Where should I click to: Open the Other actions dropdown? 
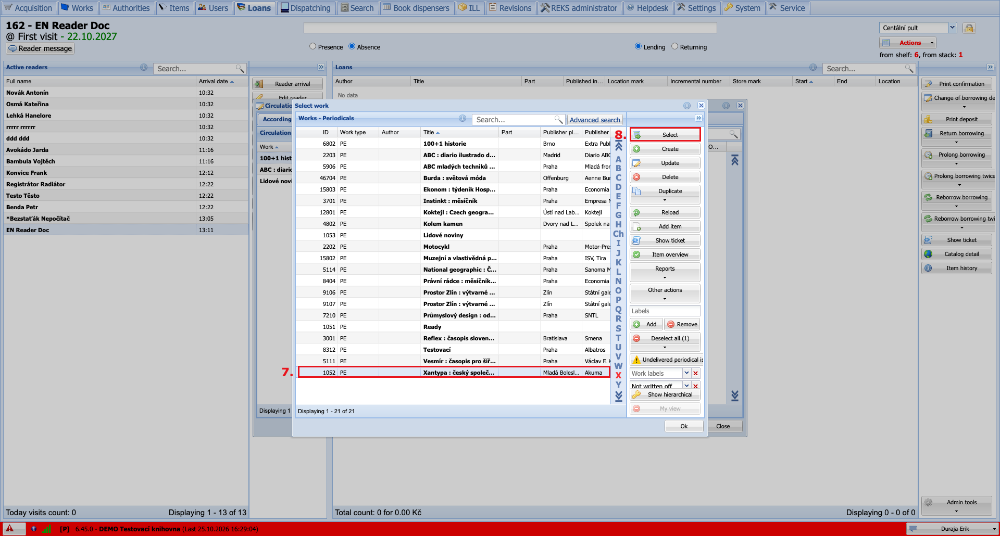(x=665, y=292)
